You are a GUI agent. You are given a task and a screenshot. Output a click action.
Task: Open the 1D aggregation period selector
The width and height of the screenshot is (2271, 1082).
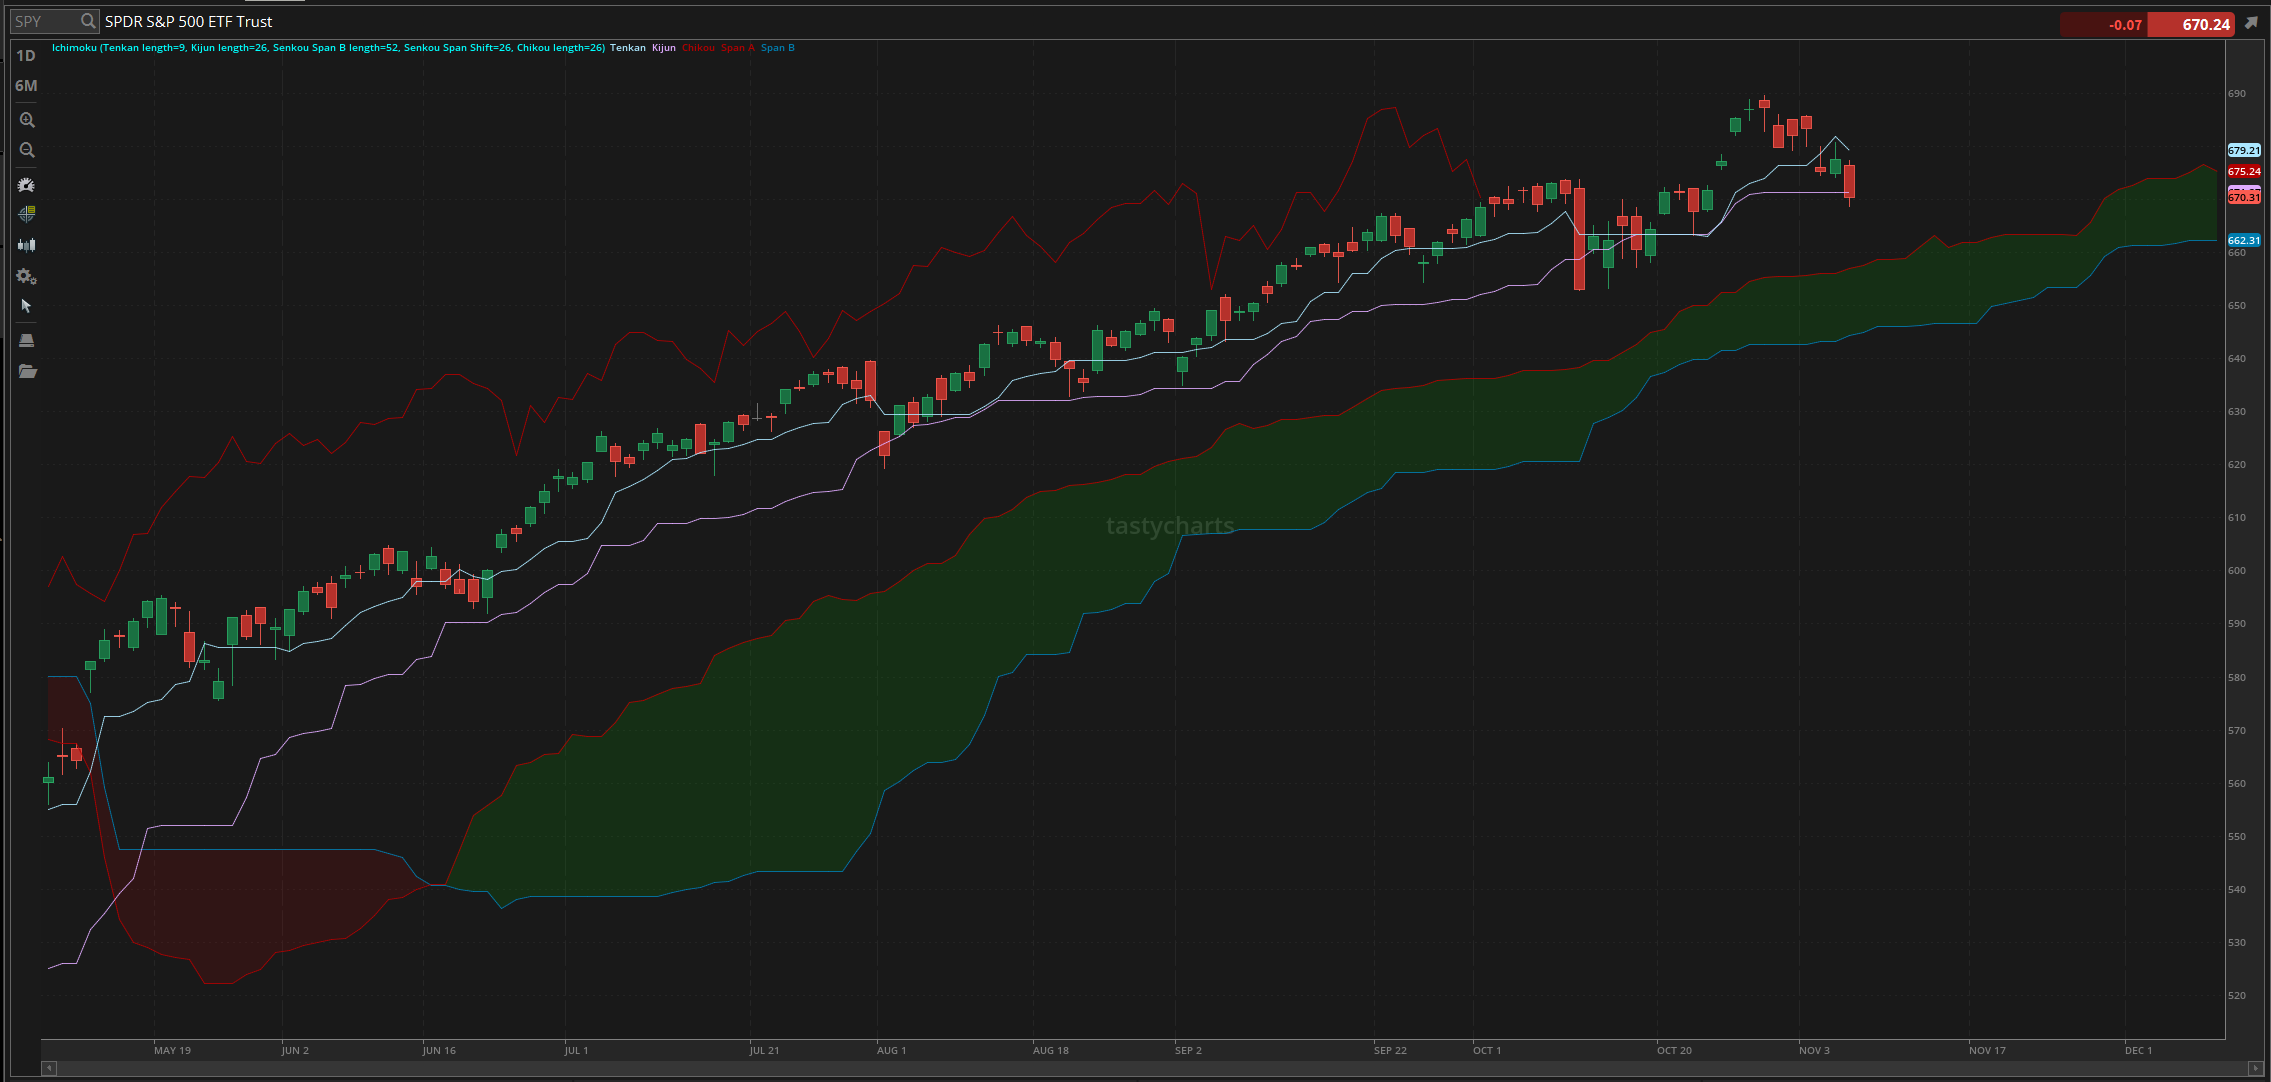coord(26,56)
